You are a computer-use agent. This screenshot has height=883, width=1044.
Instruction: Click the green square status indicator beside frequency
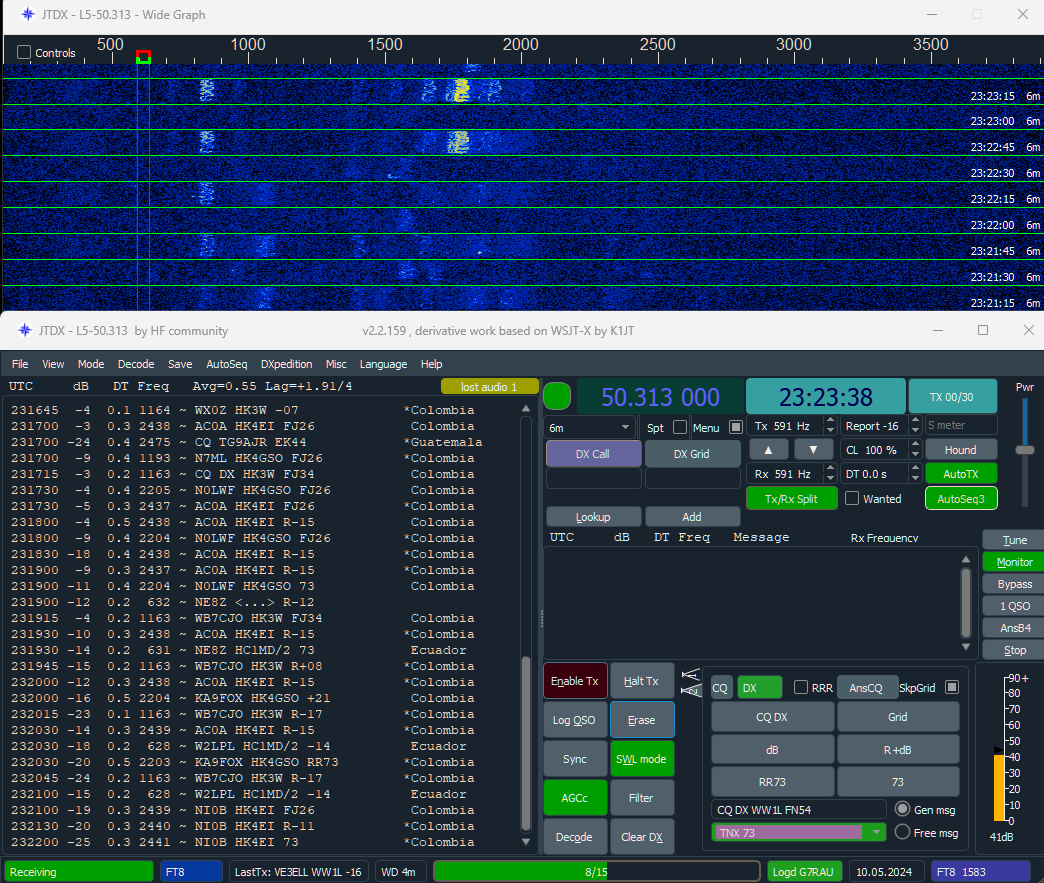pyautogui.click(x=557, y=396)
